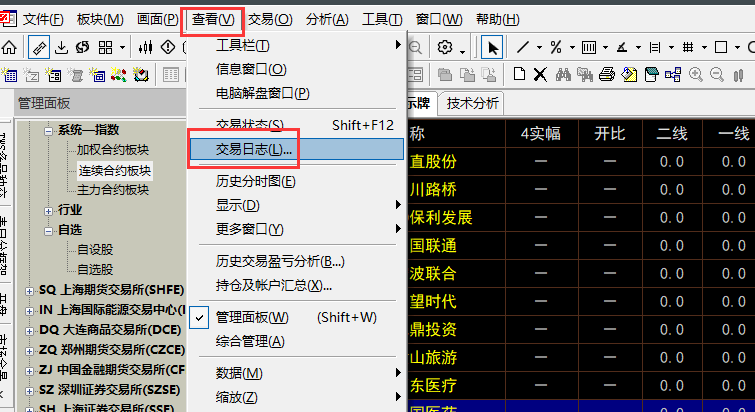Choose 电脑解盘窗口(P) menu entry

point(297,93)
